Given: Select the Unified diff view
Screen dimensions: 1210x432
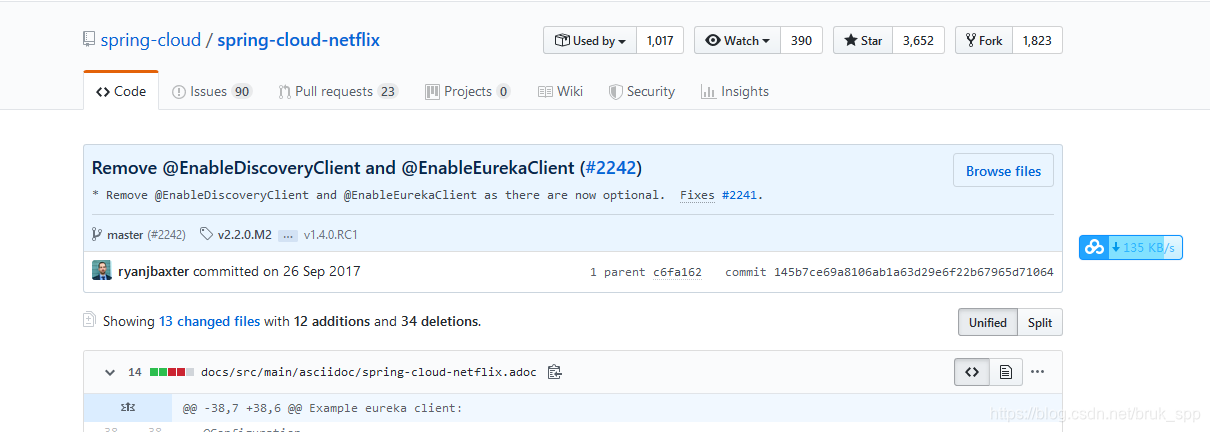Looking at the screenshot, I should (988, 322).
